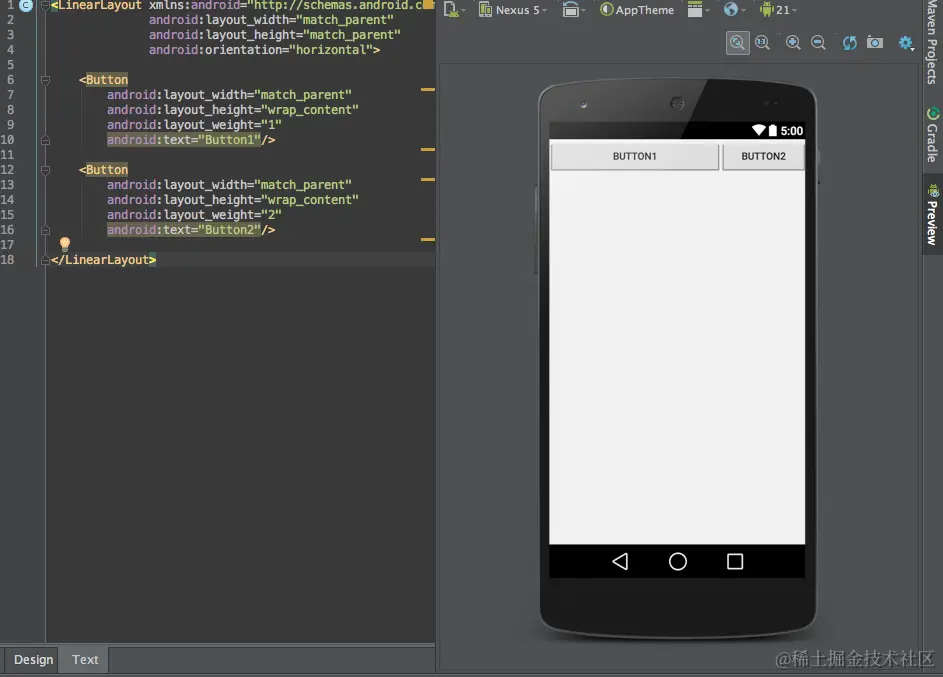The width and height of the screenshot is (943, 677).
Task: Open the Nexus 5 device dropdown
Action: click(513, 10)
